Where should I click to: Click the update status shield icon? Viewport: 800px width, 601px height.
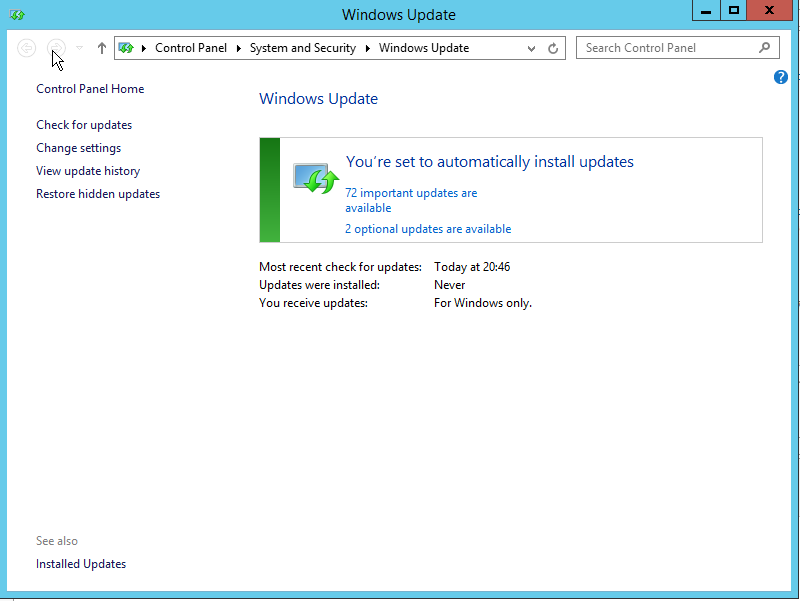[316, 179]
